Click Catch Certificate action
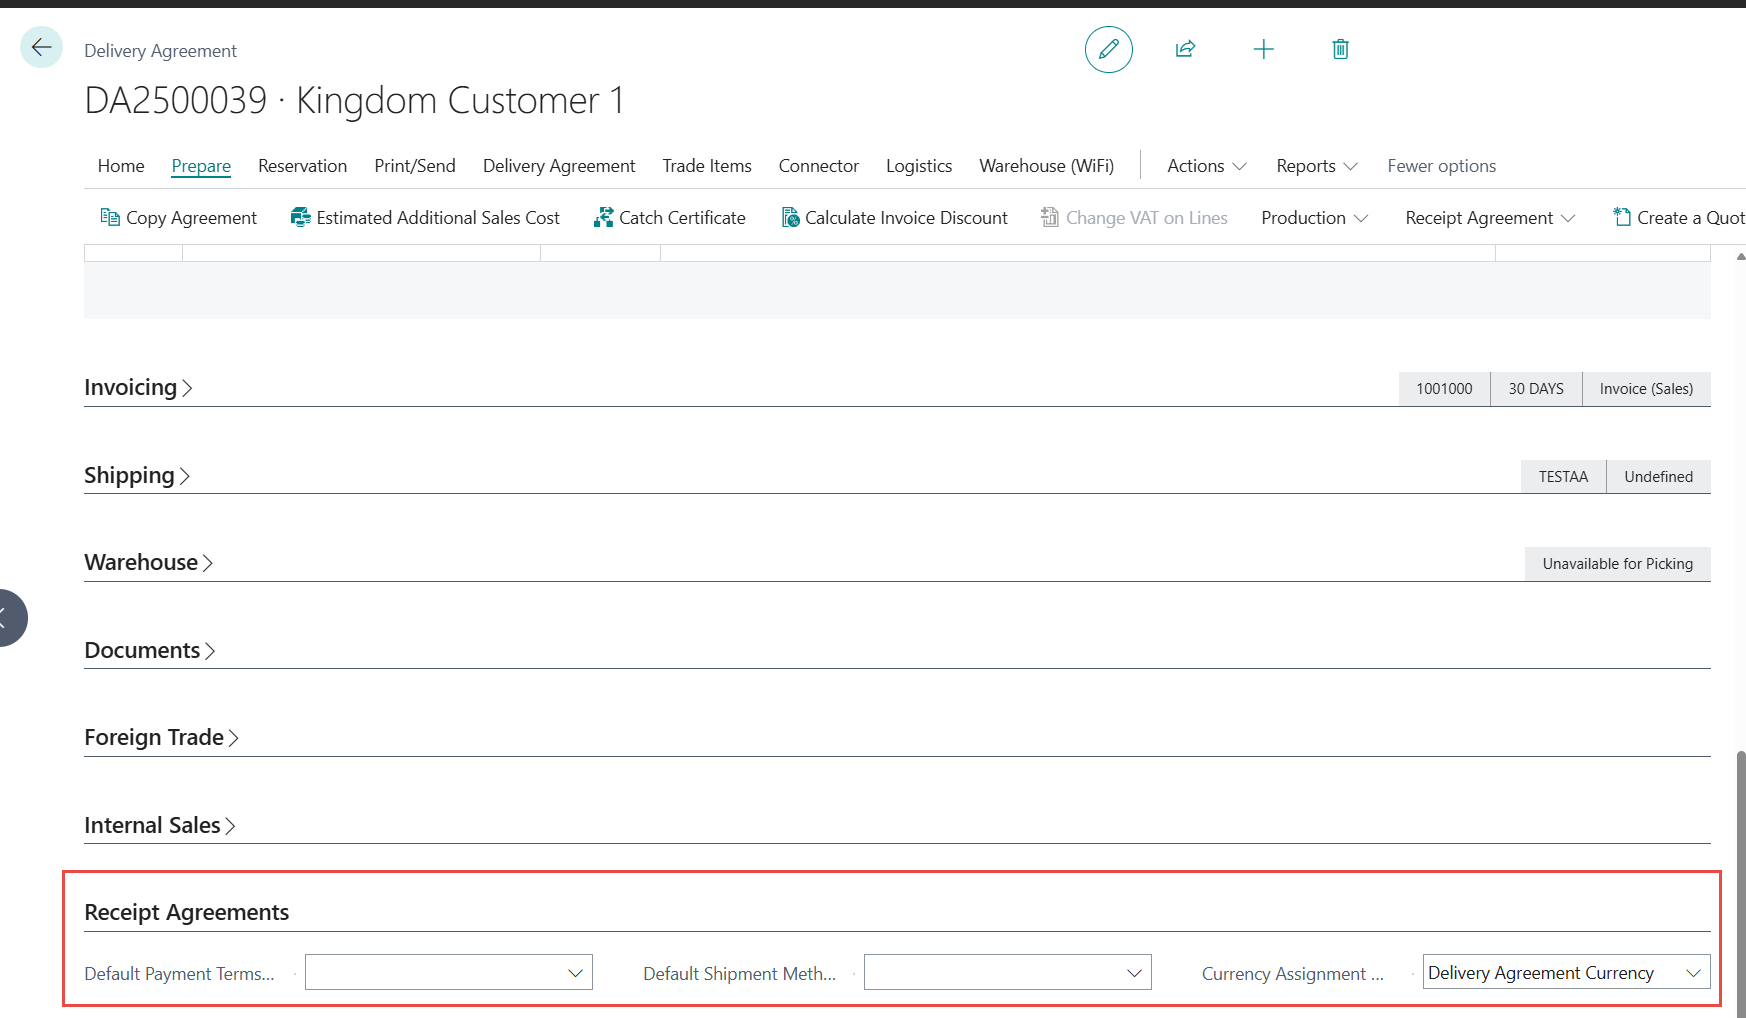Viewport: 1746px width, 1018px height. (x=669, y=218)
